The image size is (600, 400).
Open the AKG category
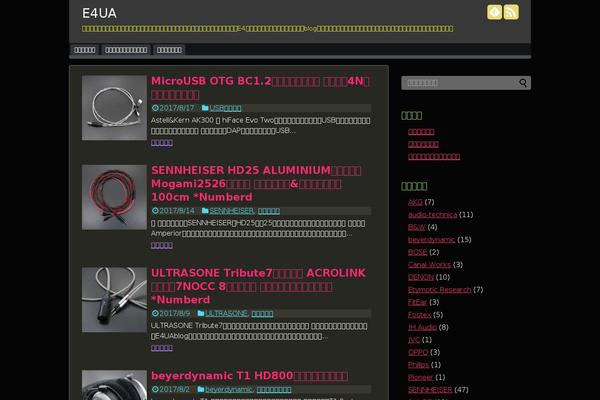[x=415, y=202]
